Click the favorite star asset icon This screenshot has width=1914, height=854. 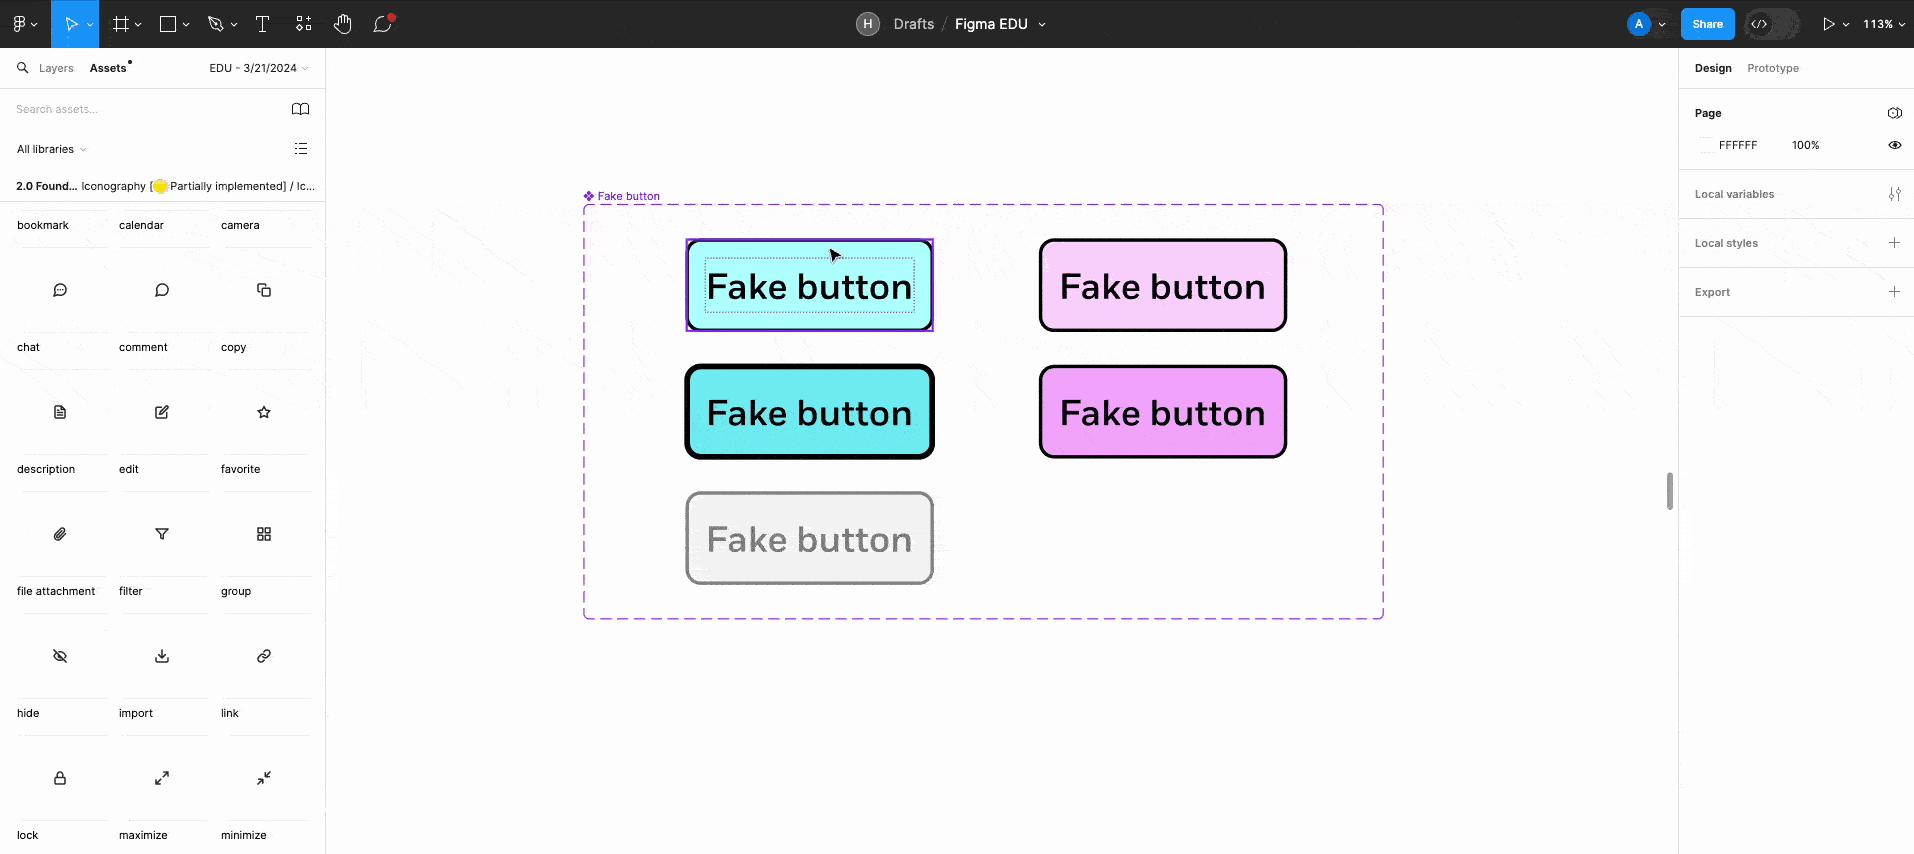(x=264, y=412)
